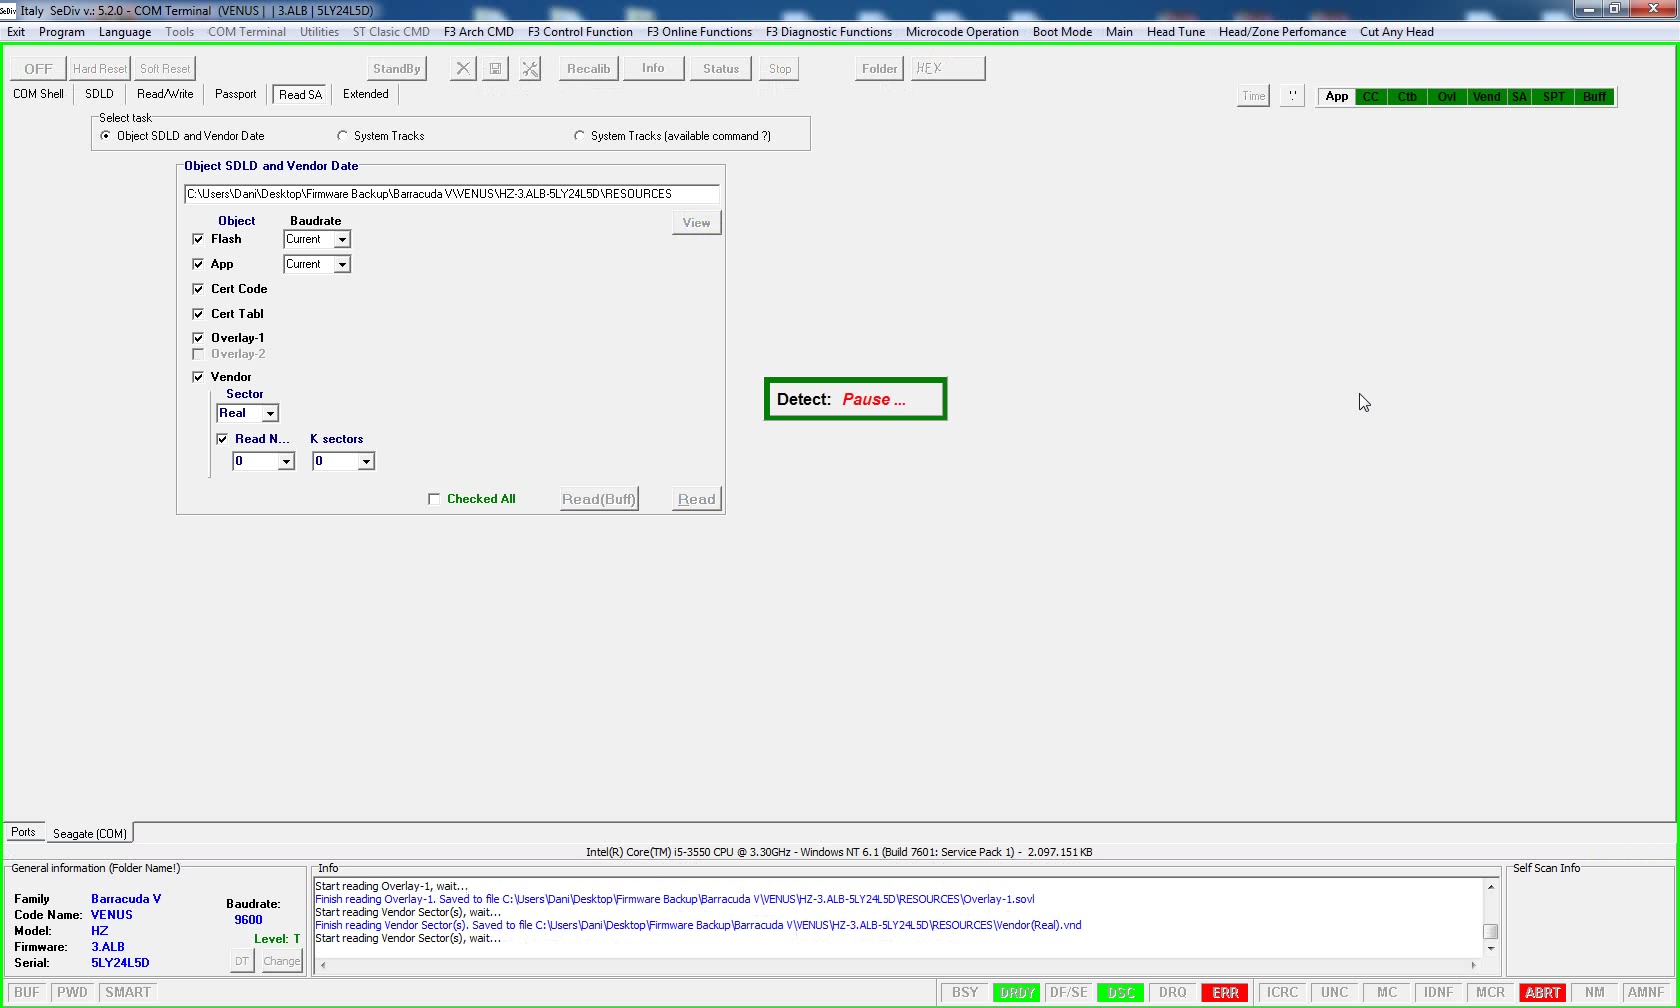The height and width of the screenshot is (1008, 1680).
Task: Click the ERR status indicator
Action: click(1225, 993)
